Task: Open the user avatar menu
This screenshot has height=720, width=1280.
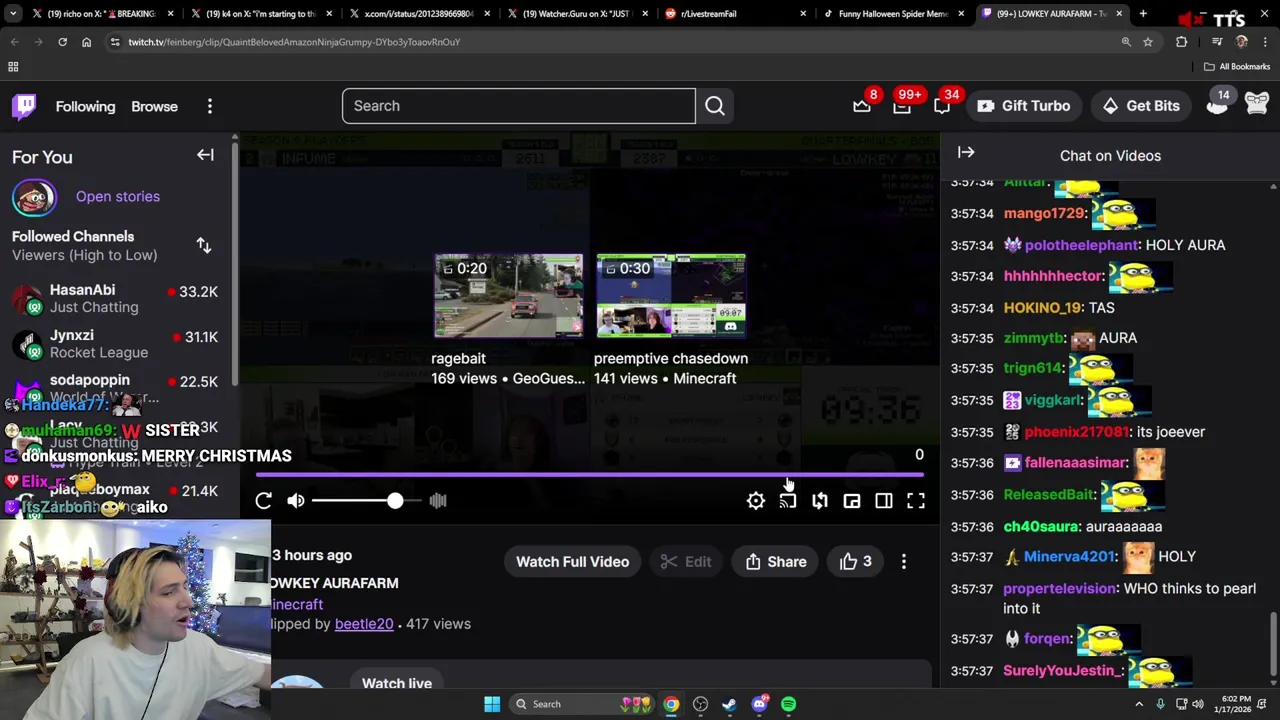Action: [1257, 105]
